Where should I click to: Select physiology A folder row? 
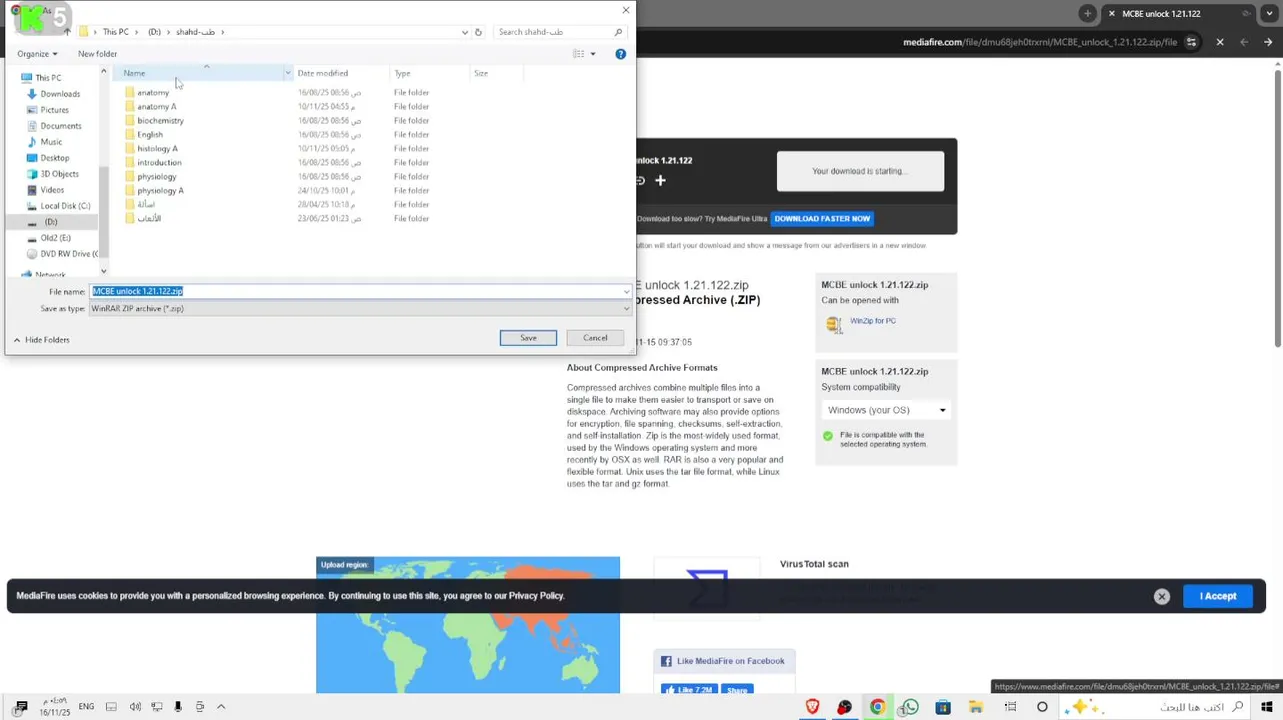coord(160,190)
